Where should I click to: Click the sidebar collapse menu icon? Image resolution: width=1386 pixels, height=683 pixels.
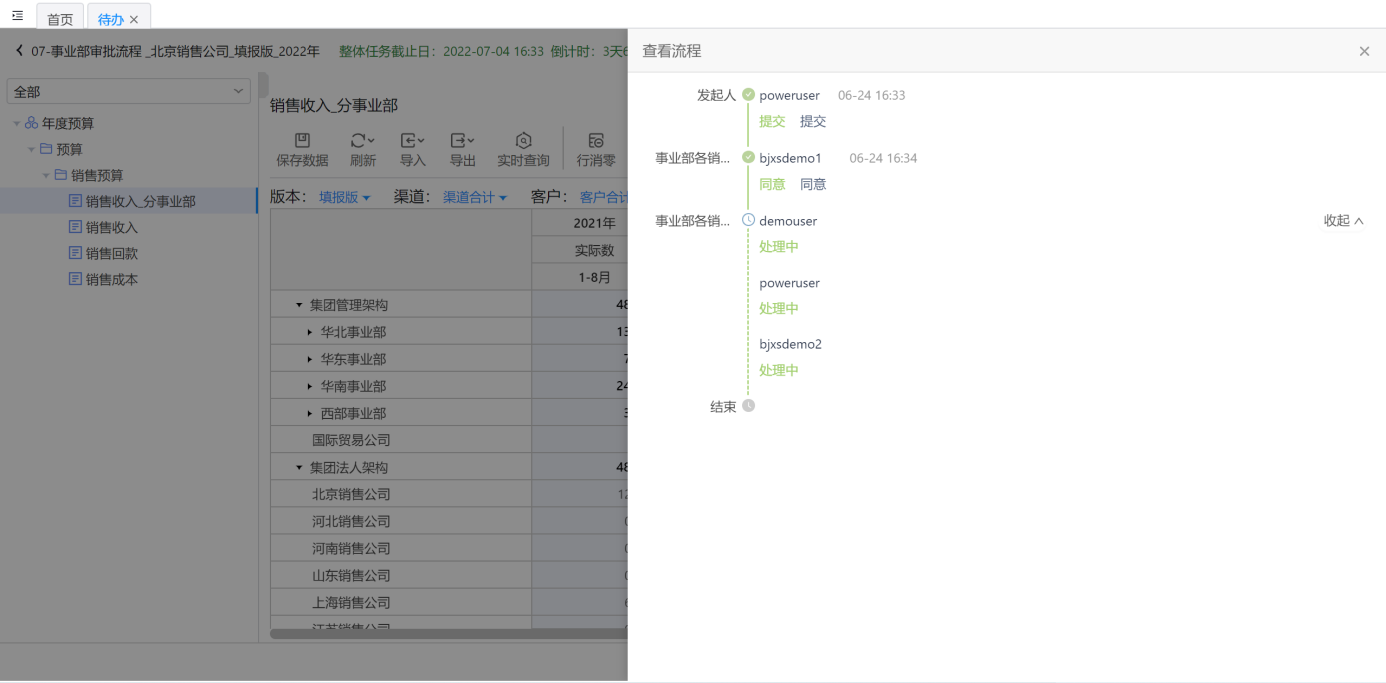tap(17, 16)
